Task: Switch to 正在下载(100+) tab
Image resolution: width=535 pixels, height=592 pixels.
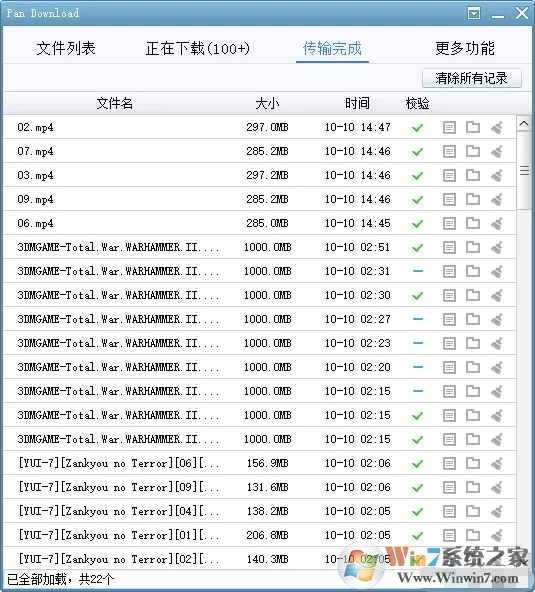Action: [x=197, y=48]
